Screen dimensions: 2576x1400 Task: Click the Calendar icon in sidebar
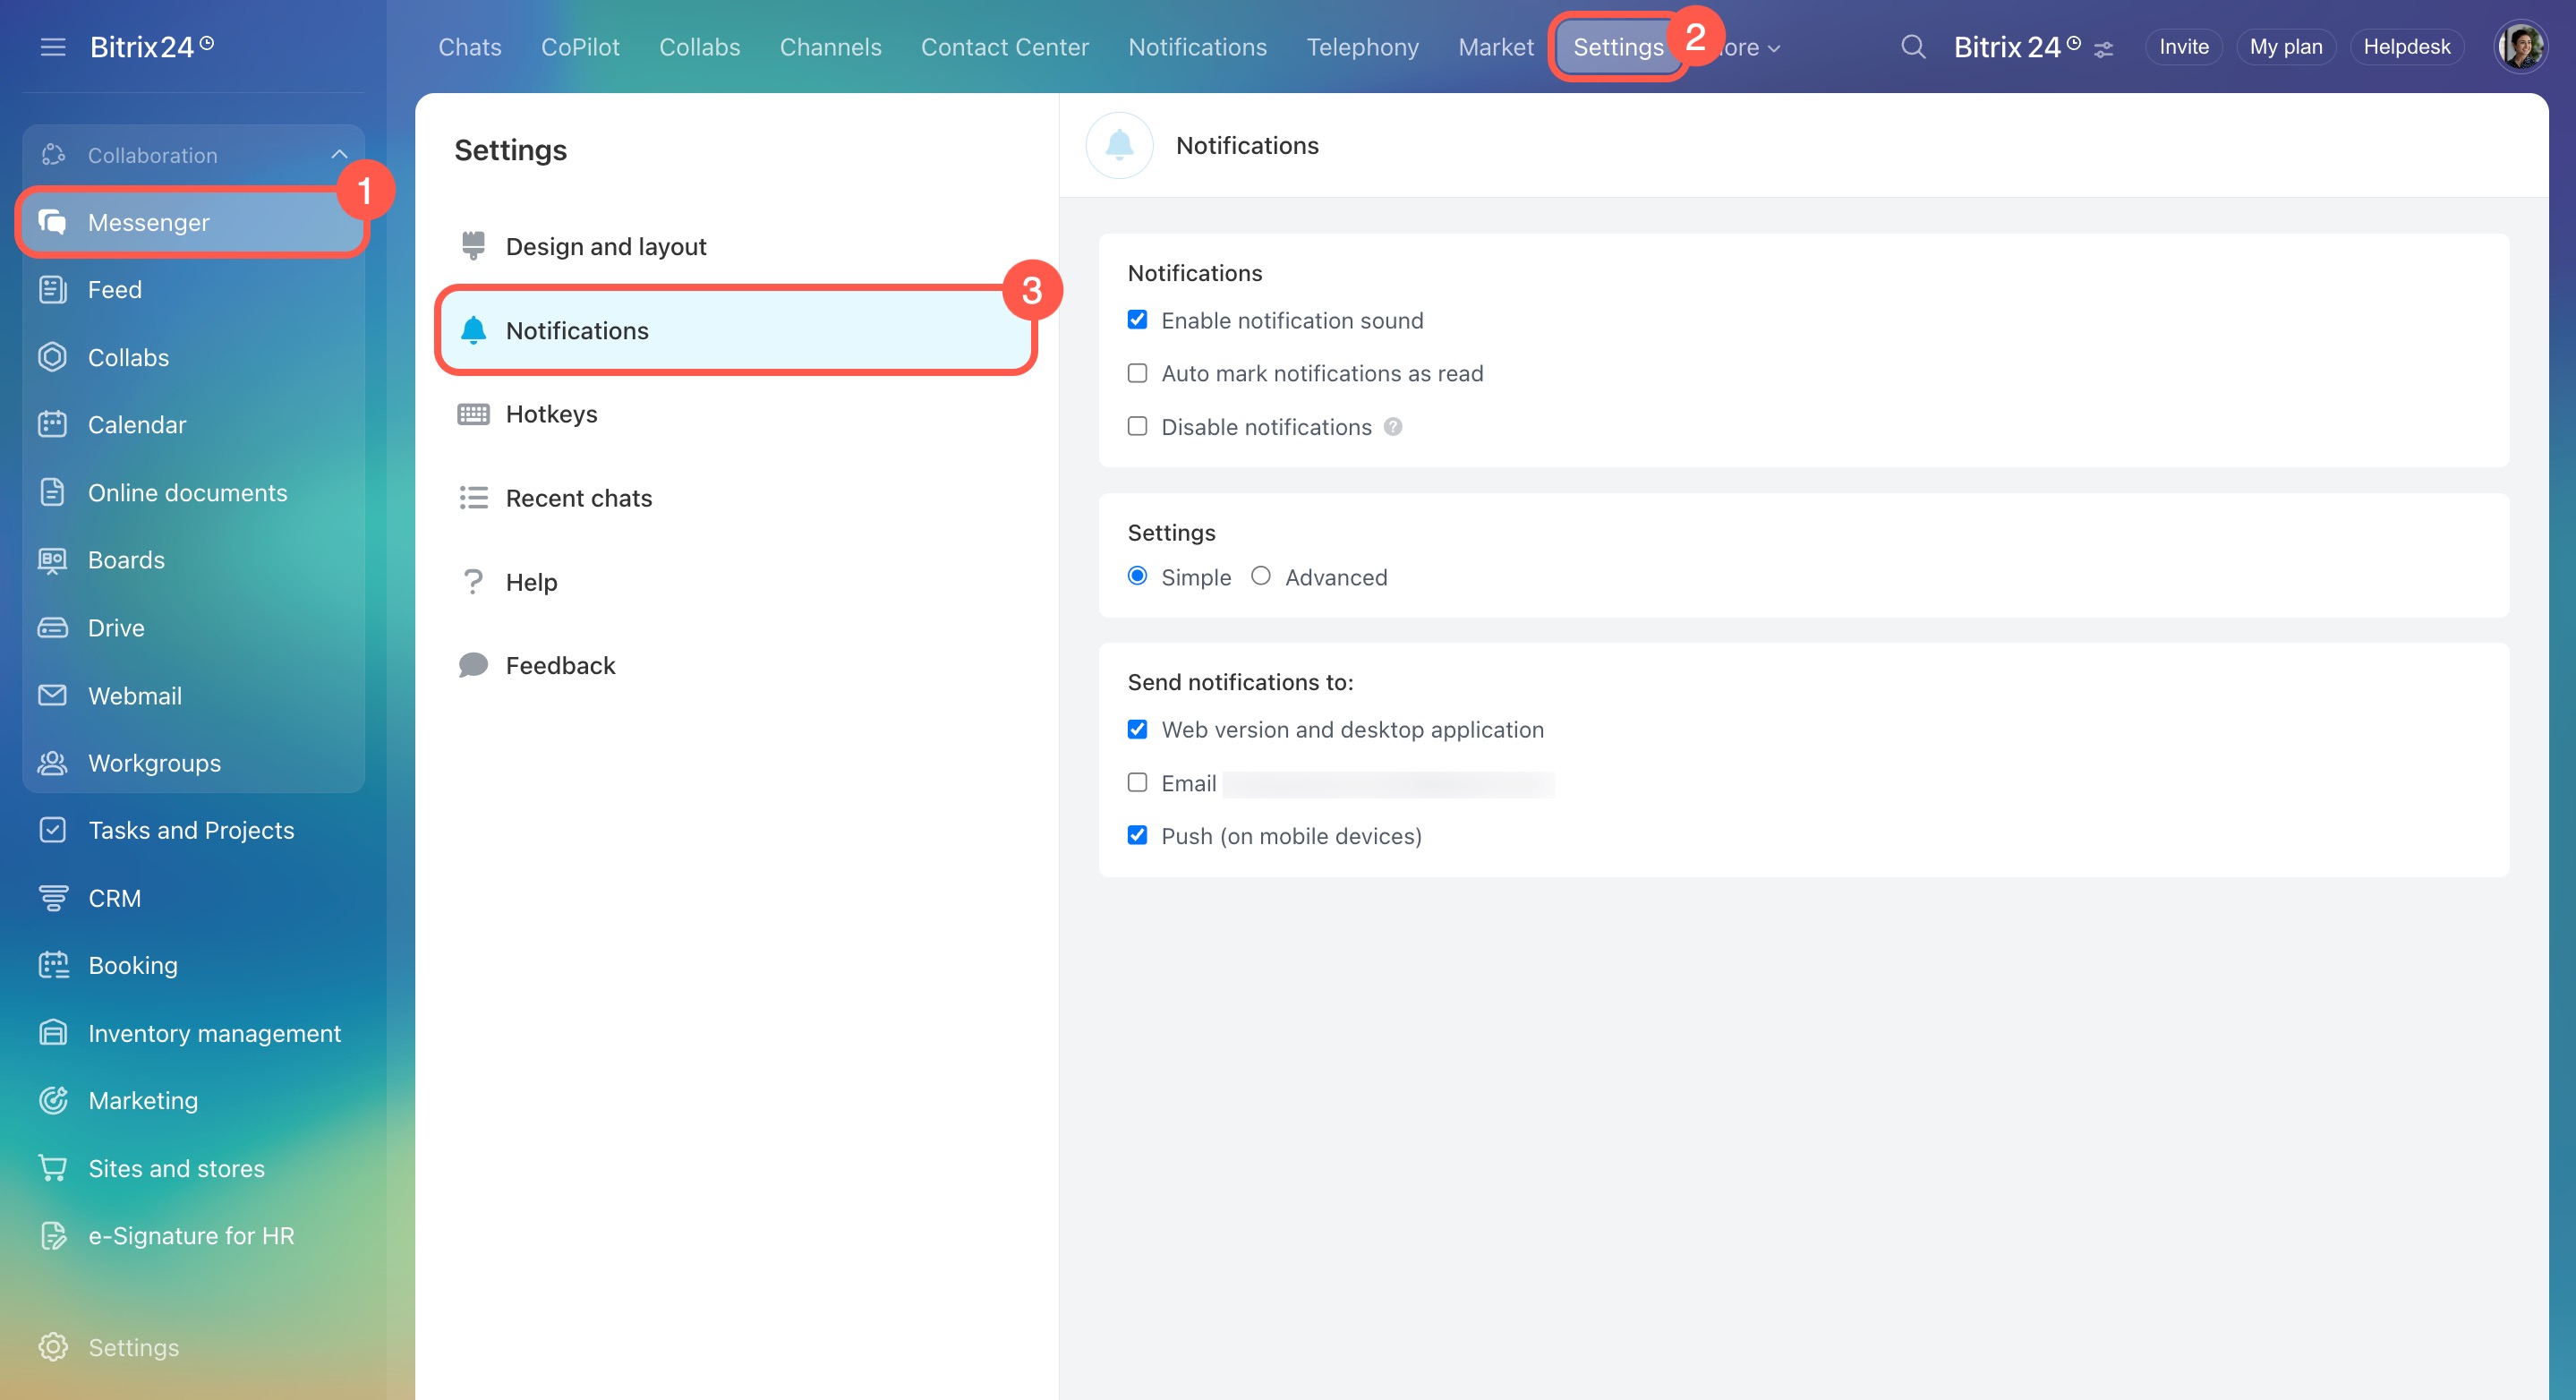point(52,424)
